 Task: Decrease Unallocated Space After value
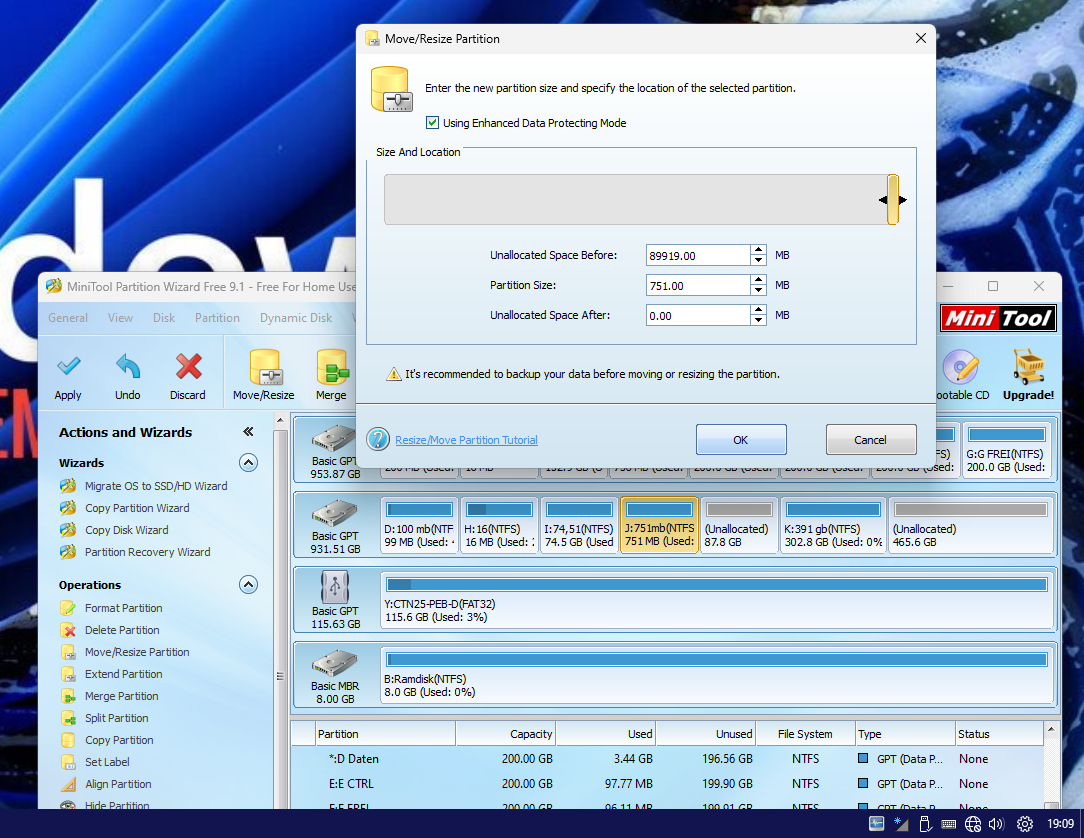[759, 320]
